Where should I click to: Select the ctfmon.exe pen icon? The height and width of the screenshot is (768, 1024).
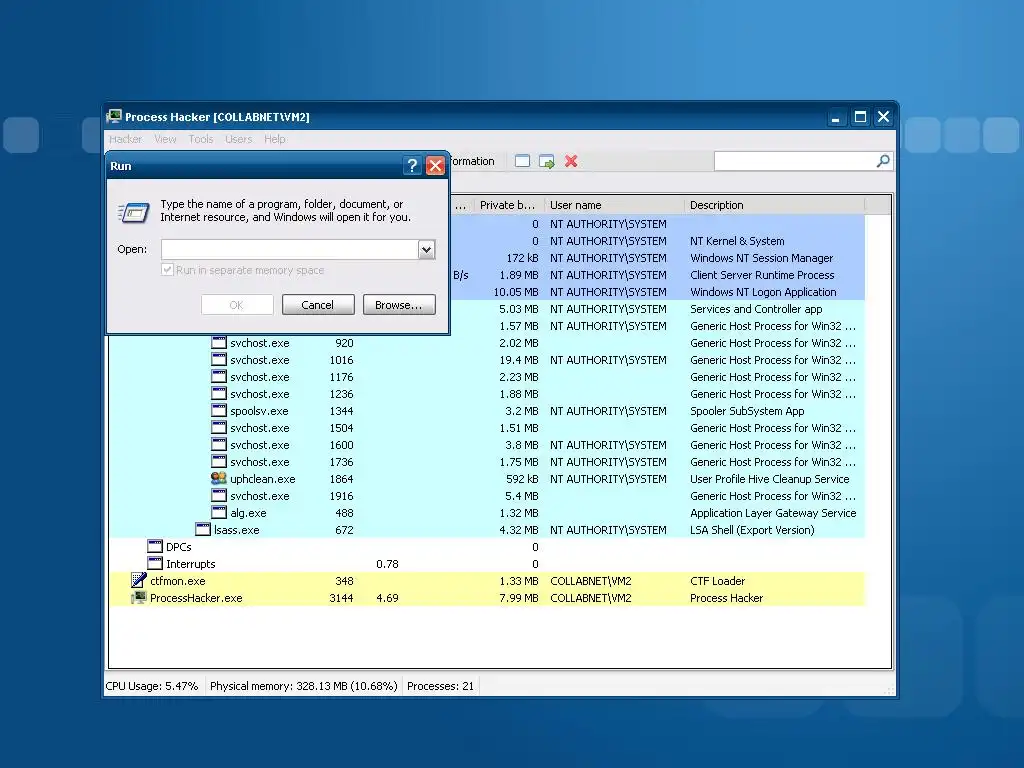click(138, 581)
